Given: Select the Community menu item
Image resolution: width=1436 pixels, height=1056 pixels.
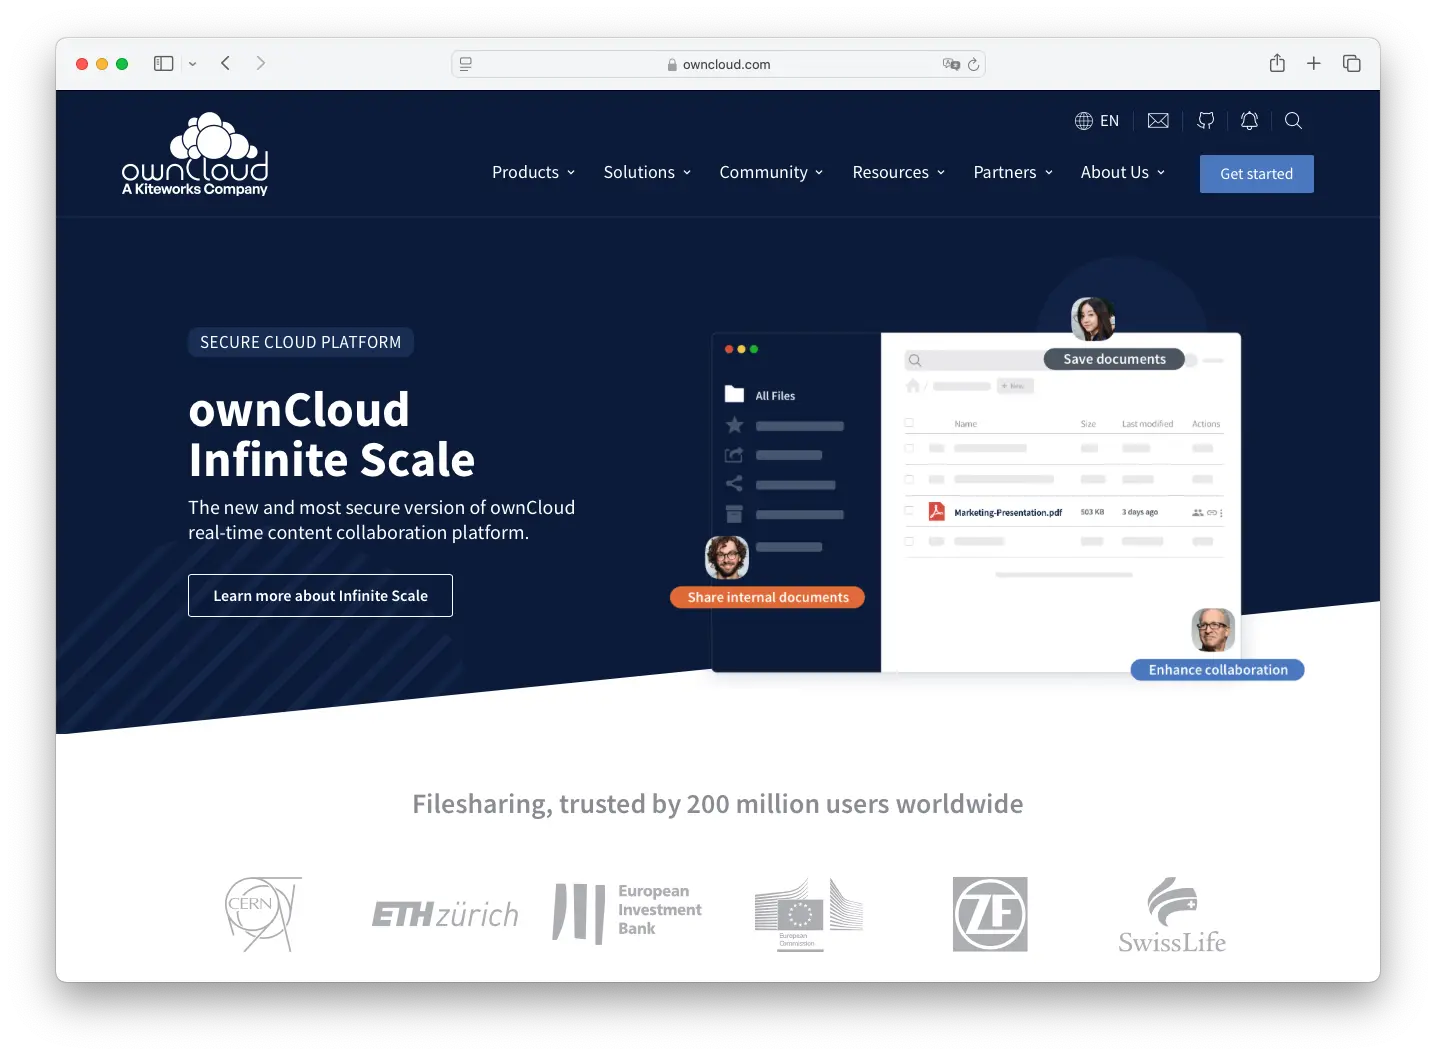Looking at the screenshot, I should (764, 172).
